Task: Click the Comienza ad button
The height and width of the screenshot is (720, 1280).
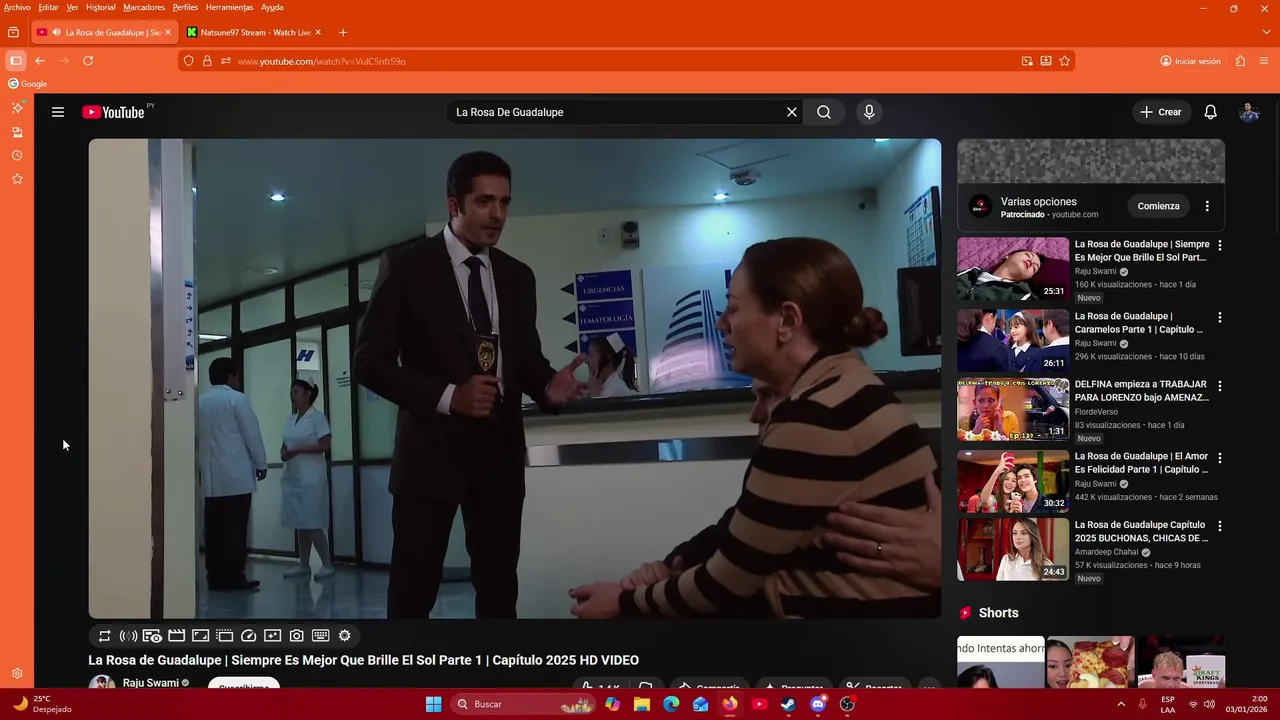Action: coord(1158,206)
